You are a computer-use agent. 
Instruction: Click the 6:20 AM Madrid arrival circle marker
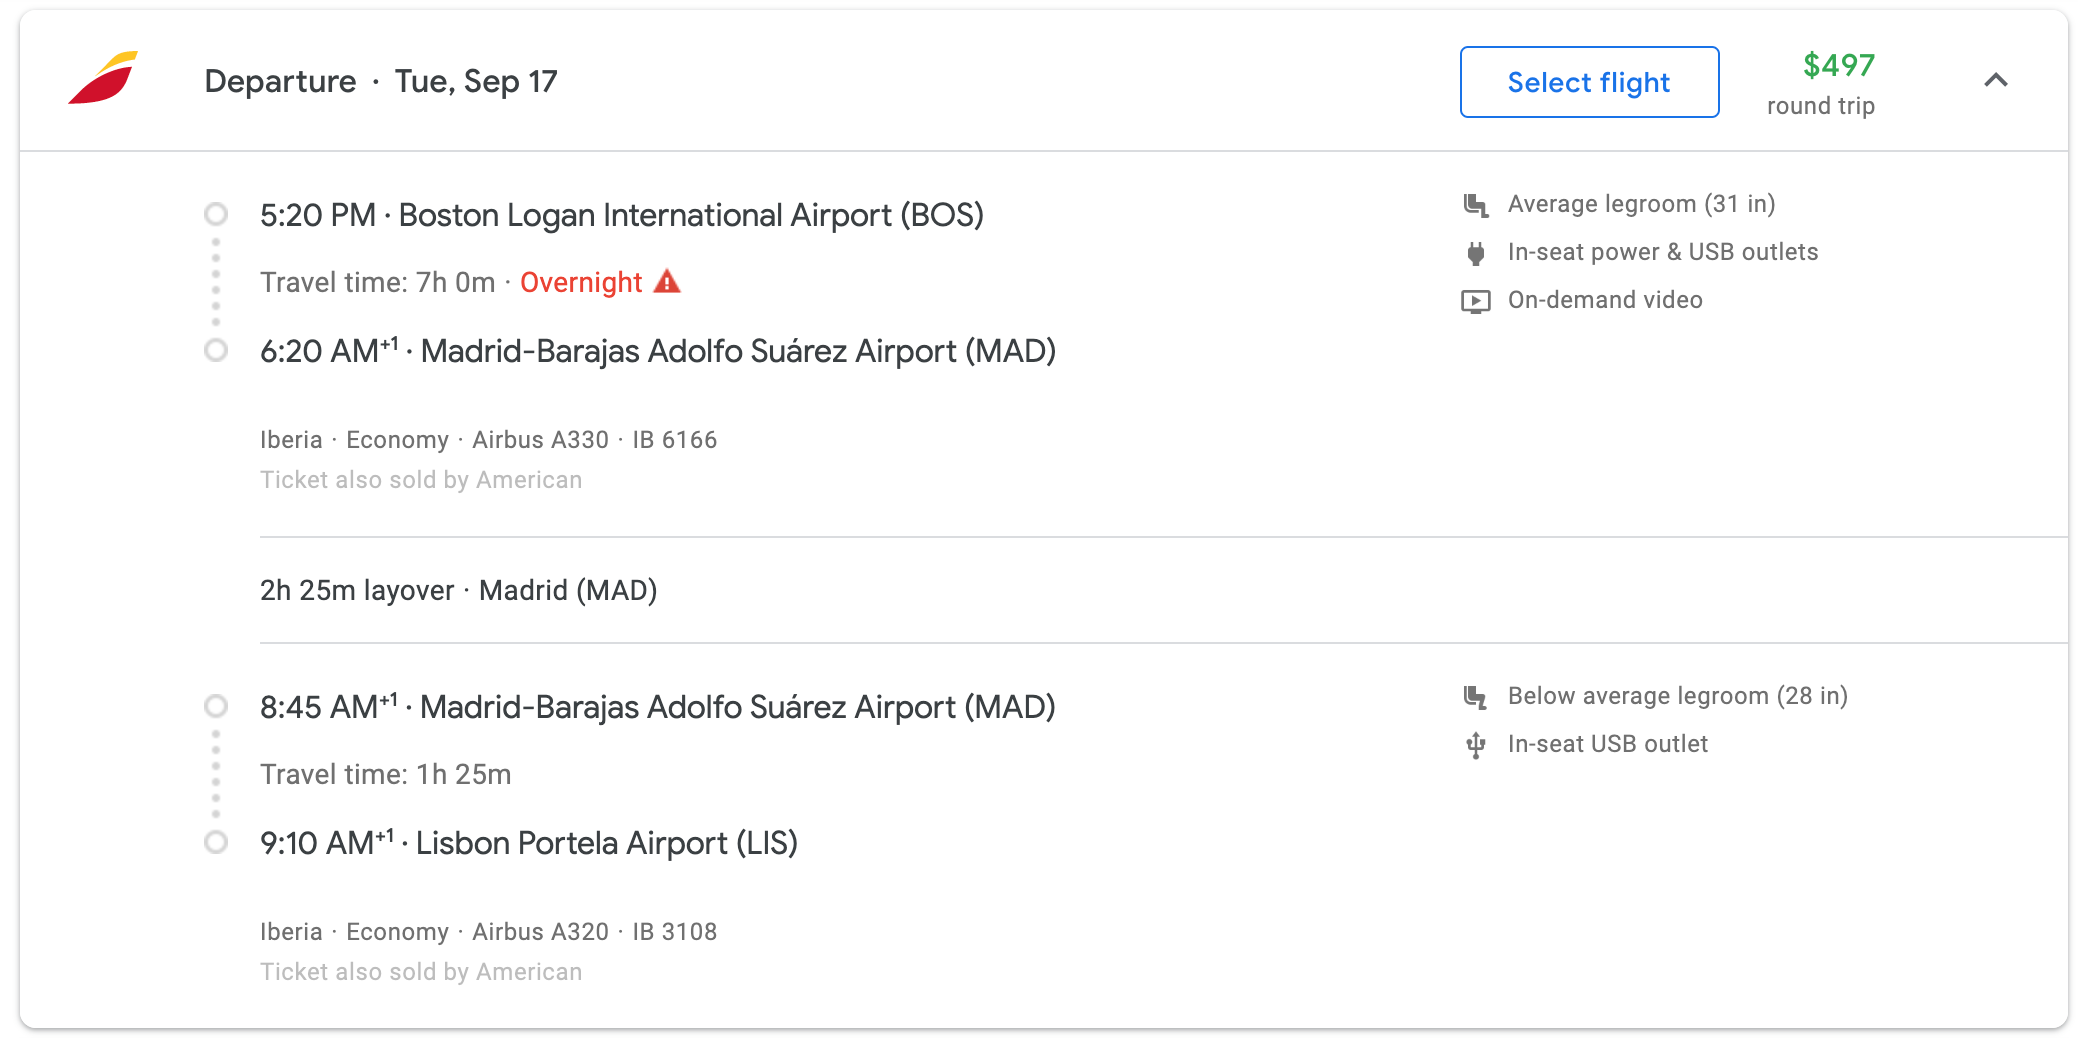(216, 350)
